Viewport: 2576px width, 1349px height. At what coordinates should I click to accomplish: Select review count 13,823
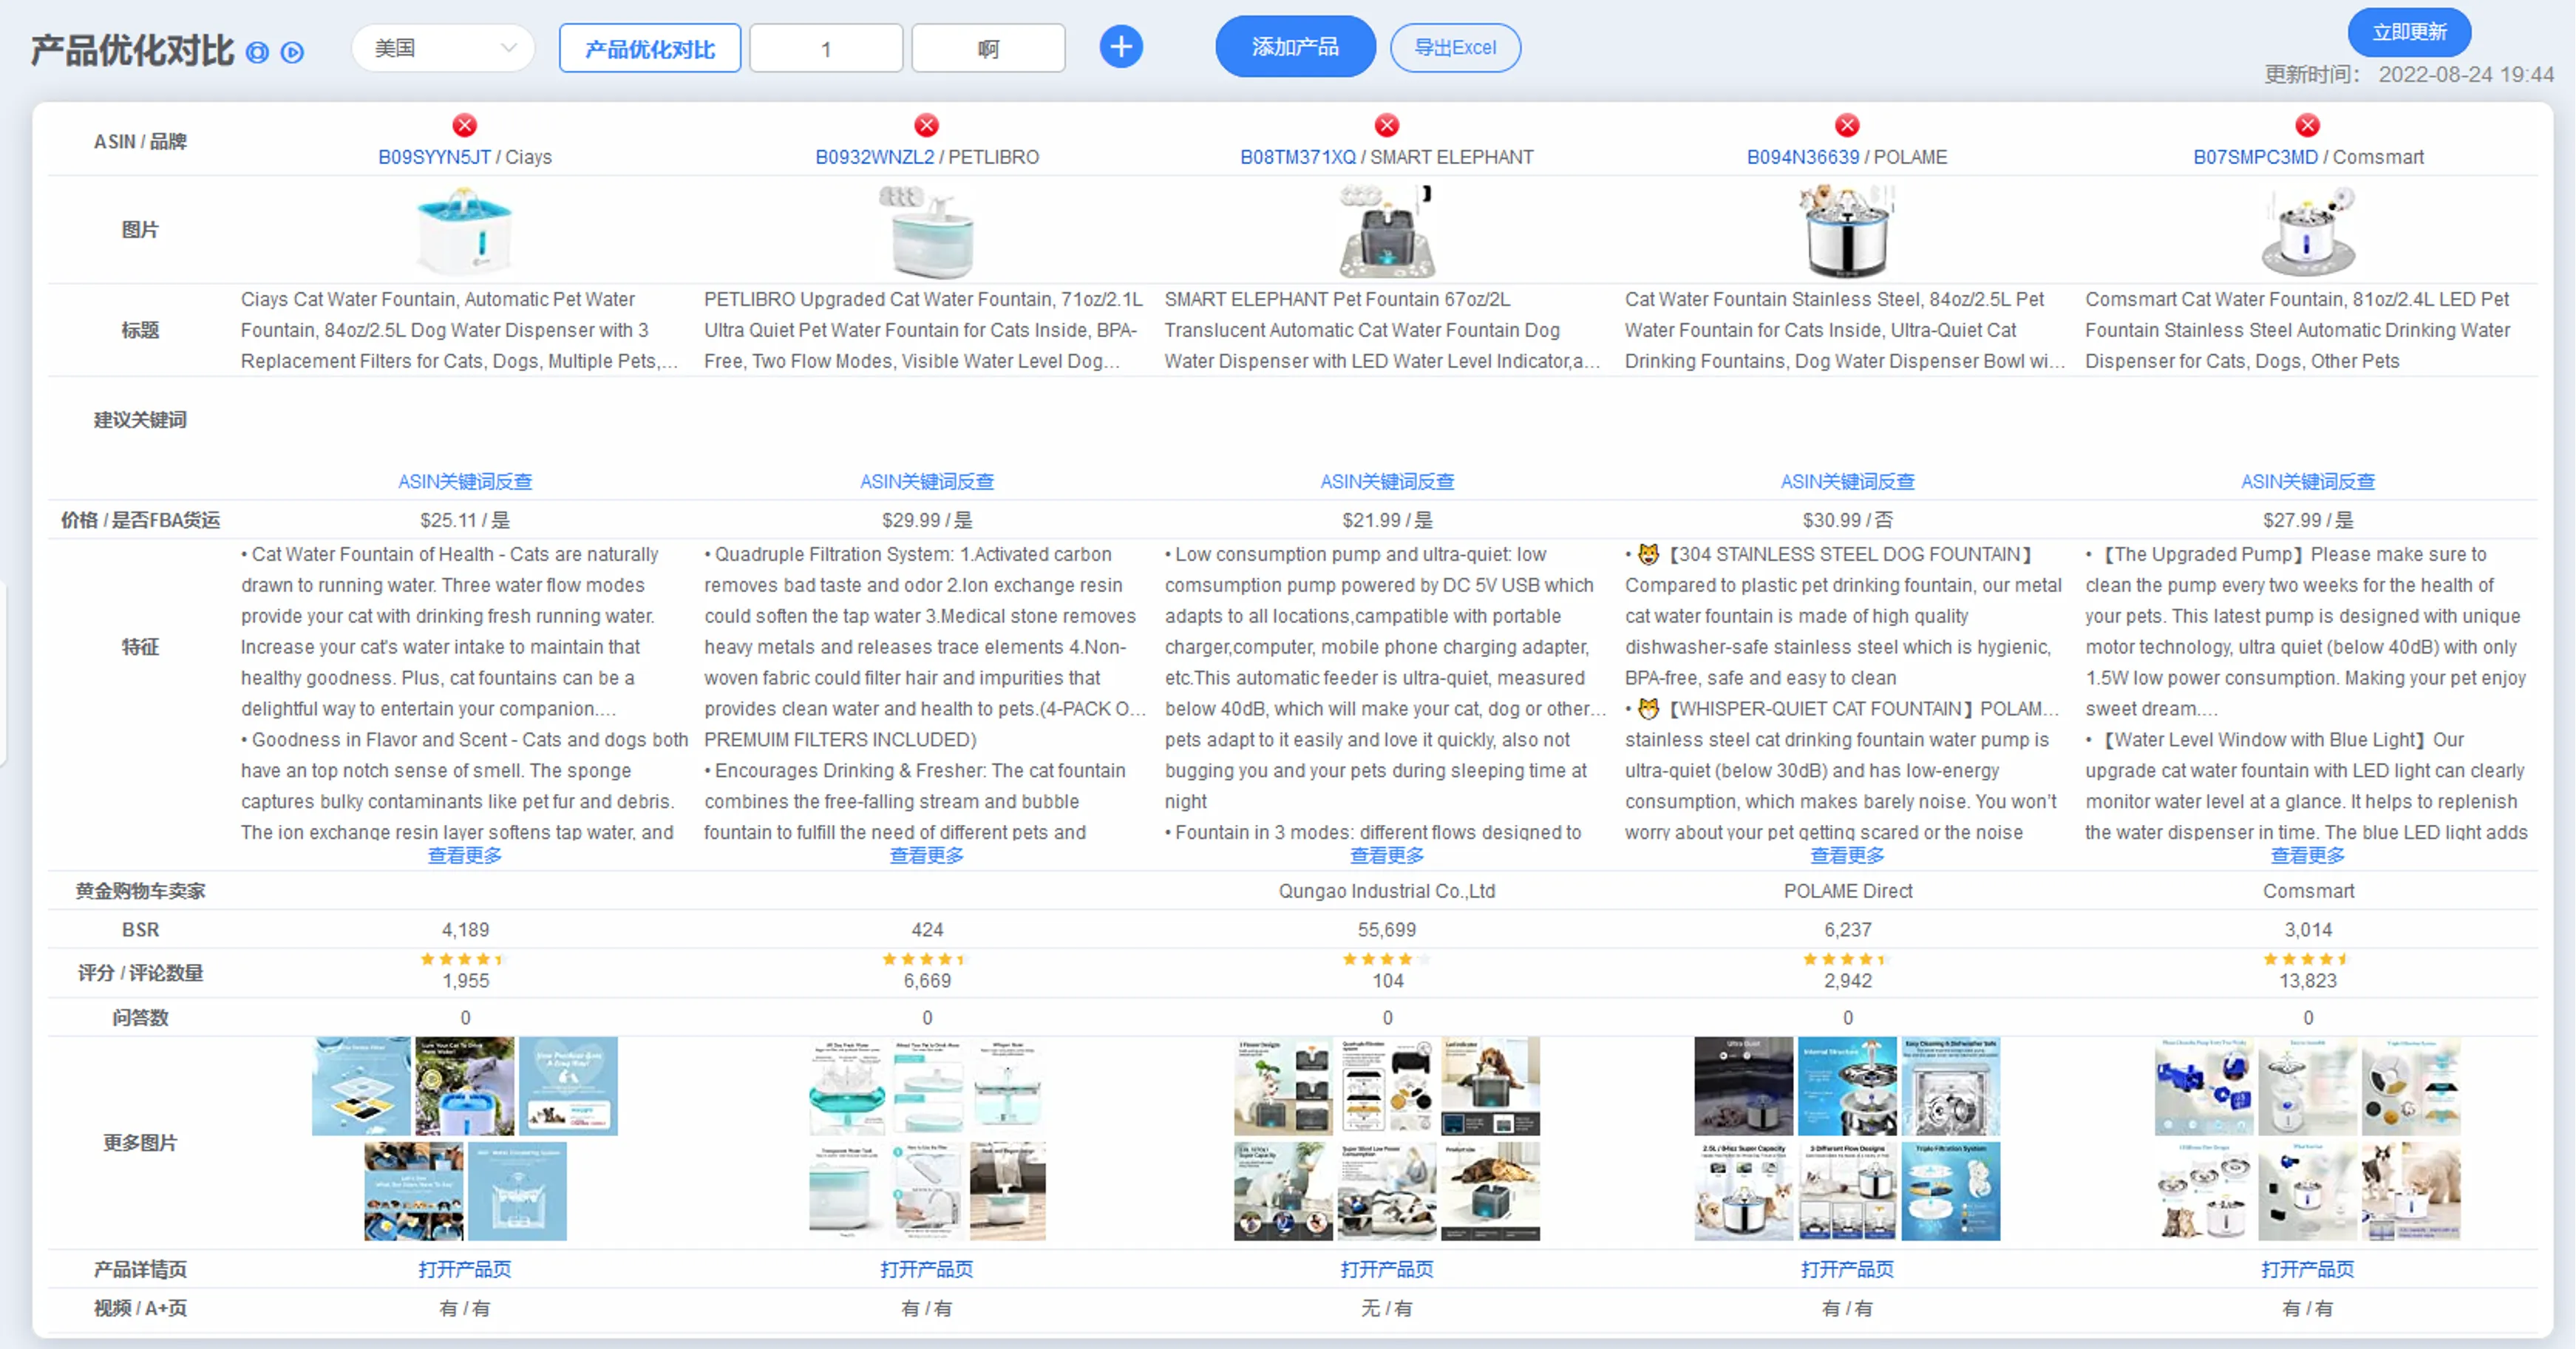pos(2307,981)
